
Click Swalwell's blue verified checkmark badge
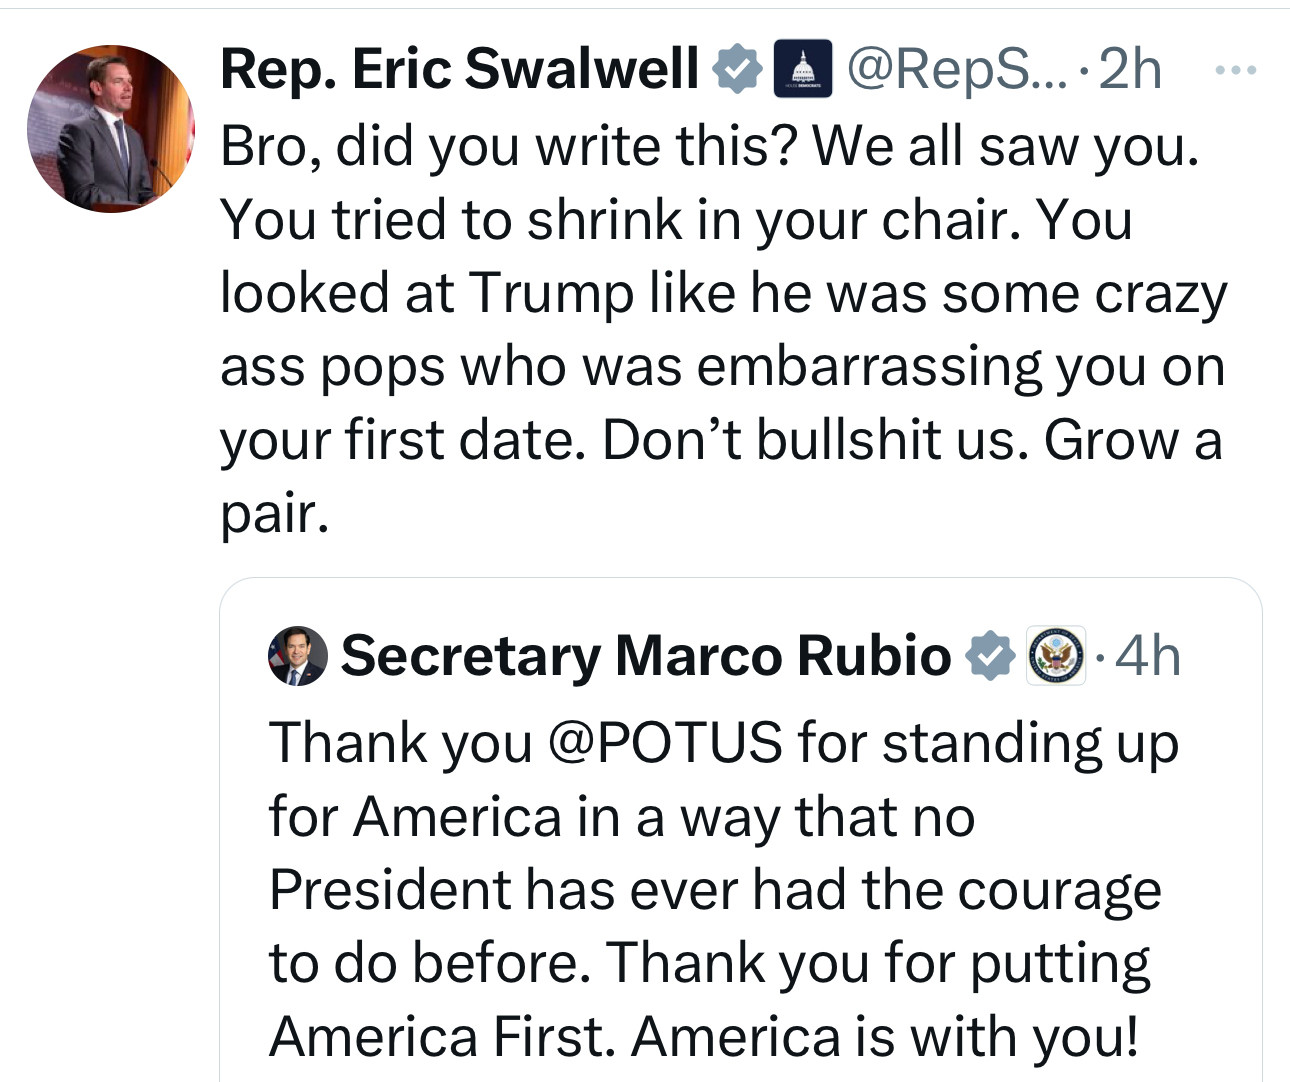click(x=737, y=69)
